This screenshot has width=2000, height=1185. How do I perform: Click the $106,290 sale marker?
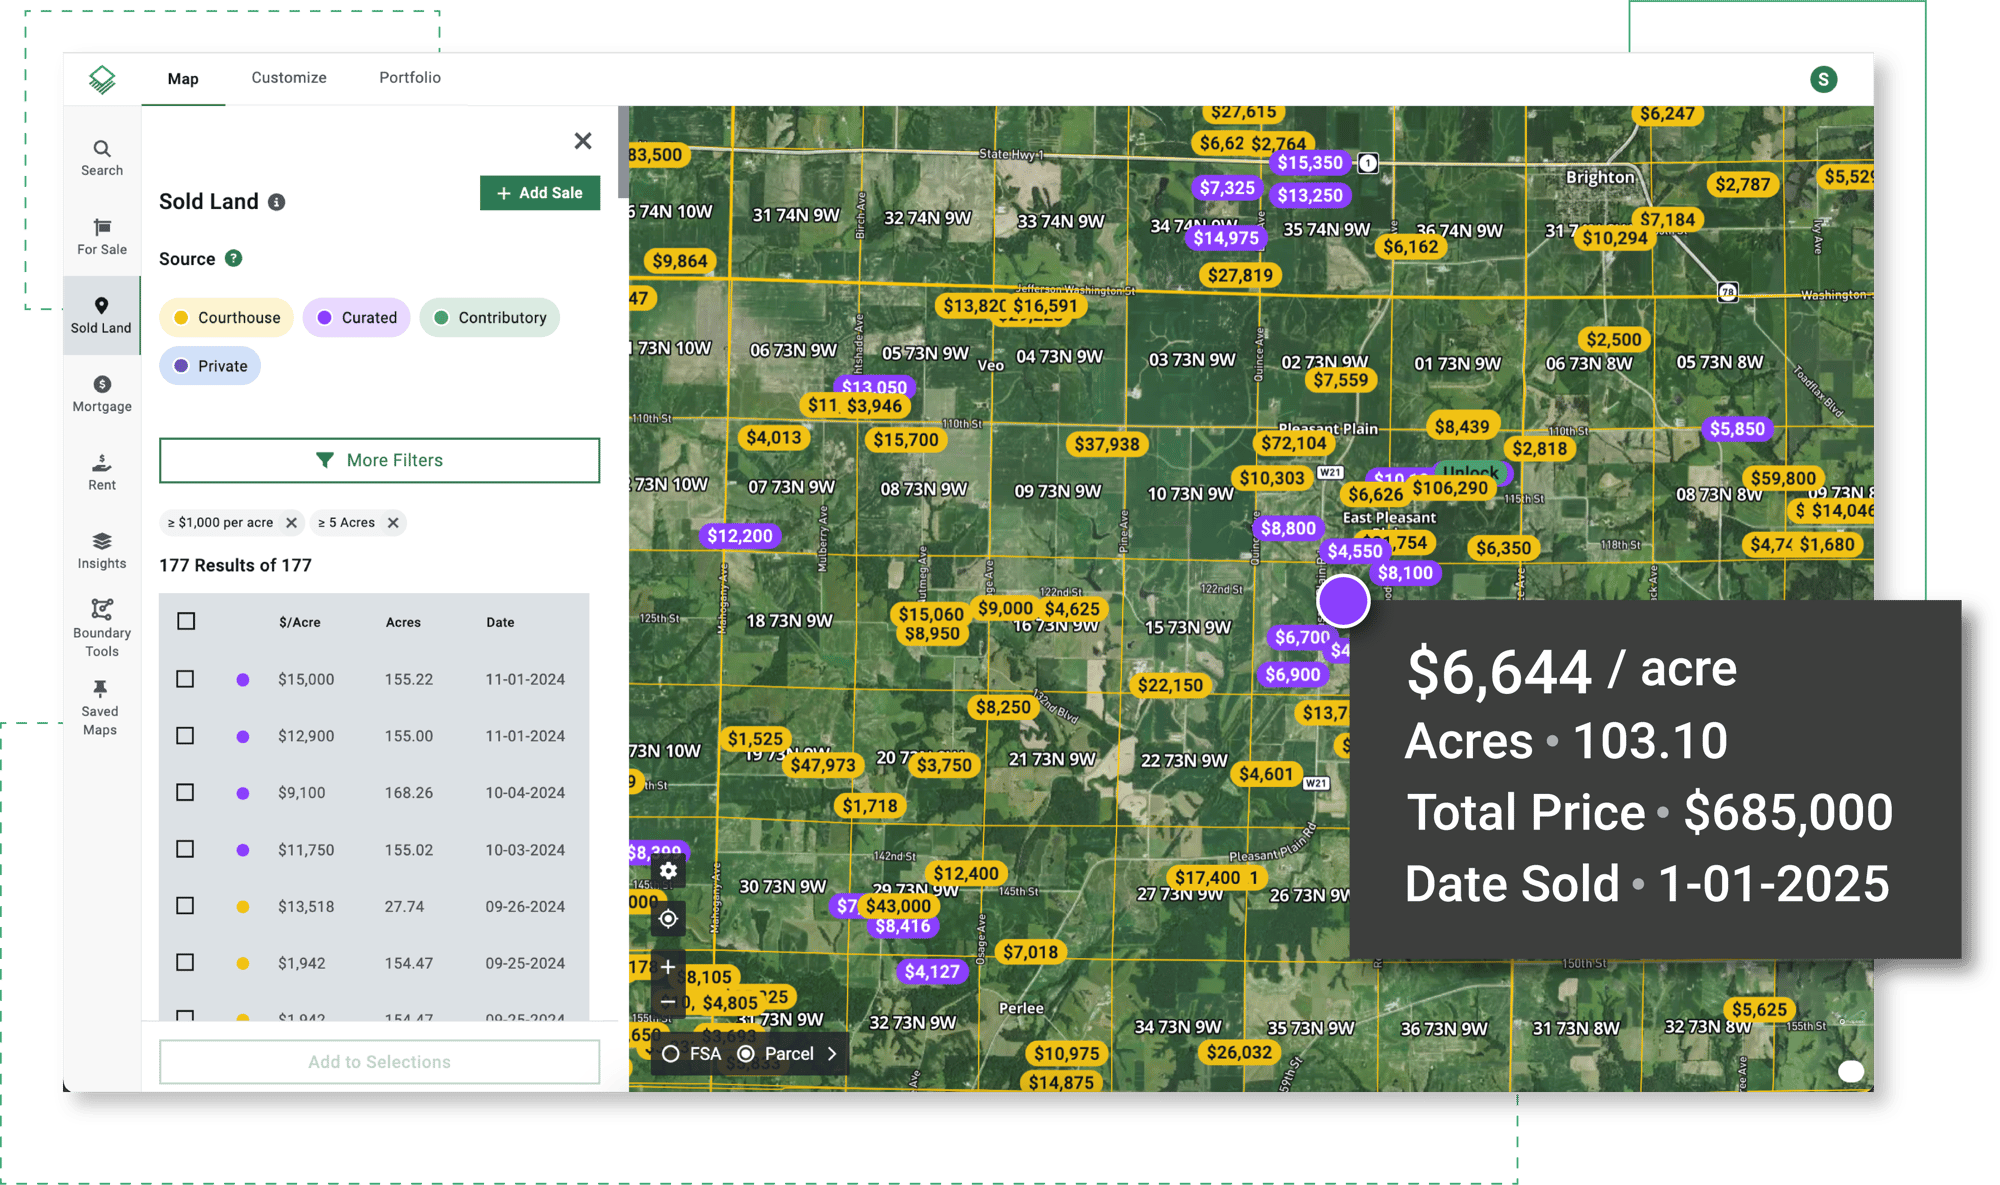(1450, 488)
